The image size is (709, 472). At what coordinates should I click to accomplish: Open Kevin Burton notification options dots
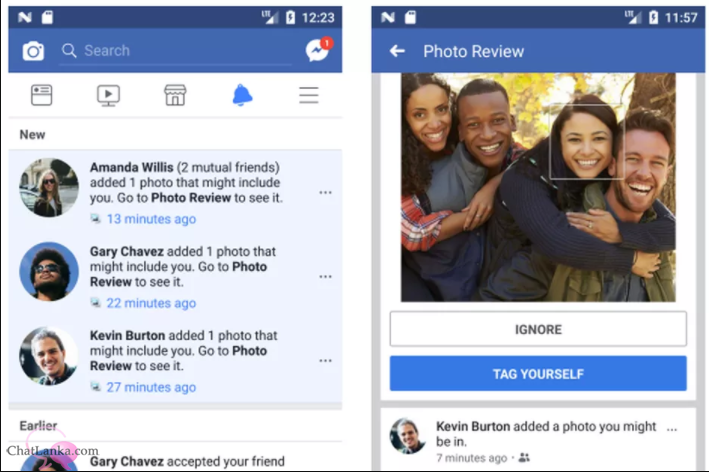pos(326,360)
